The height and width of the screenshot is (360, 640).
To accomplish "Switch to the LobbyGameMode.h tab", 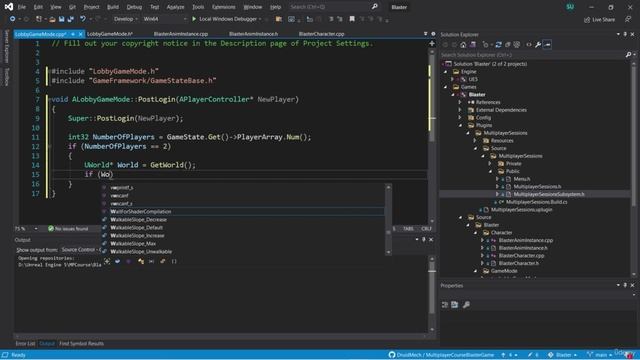I will point(110,34).
